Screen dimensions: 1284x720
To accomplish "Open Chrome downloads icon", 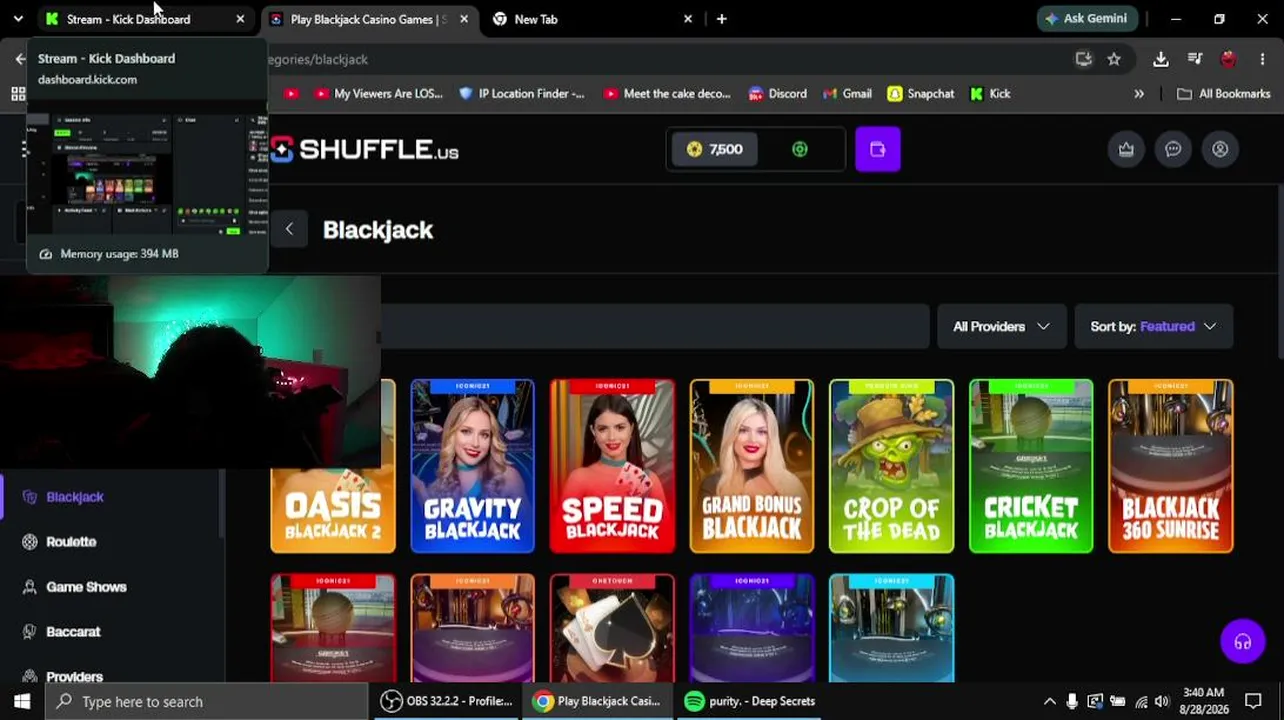I will [1161, 59].
